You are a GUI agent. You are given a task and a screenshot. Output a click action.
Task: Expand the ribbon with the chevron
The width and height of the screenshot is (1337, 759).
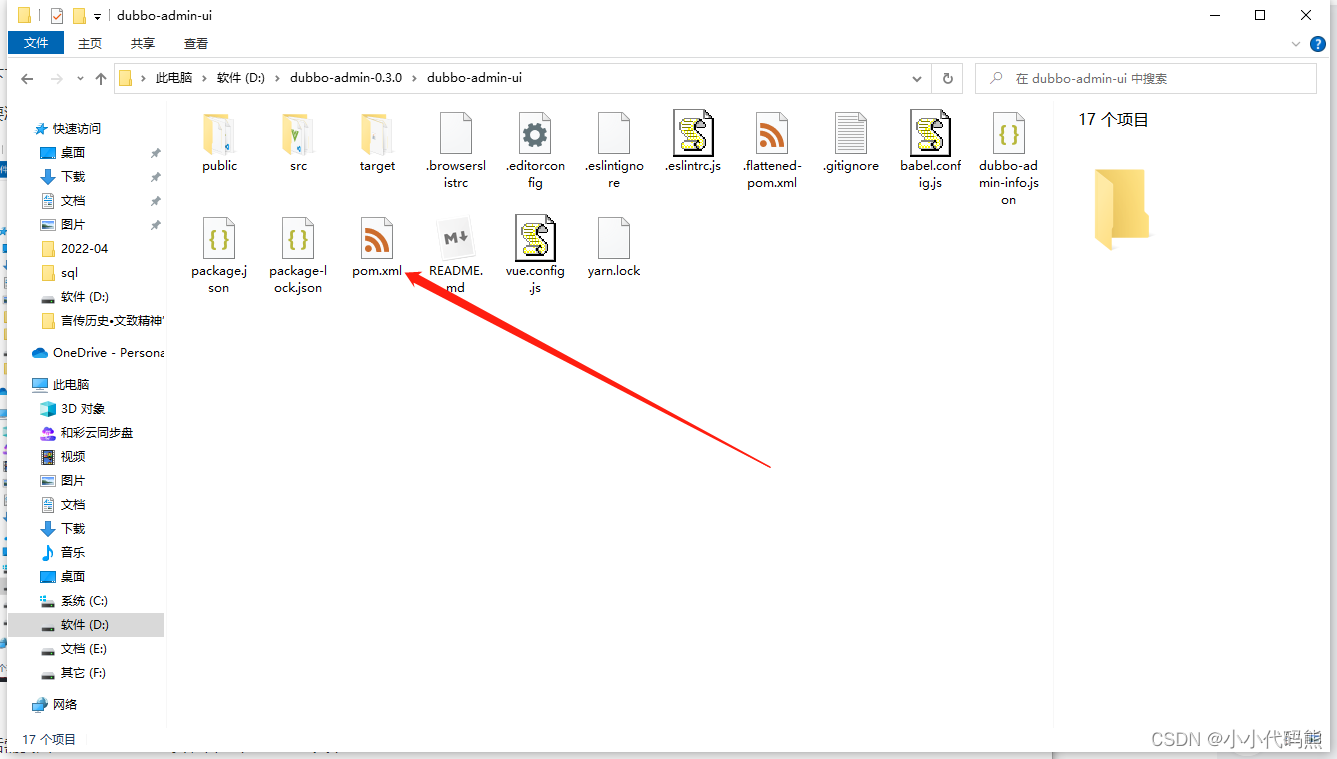1295,44
